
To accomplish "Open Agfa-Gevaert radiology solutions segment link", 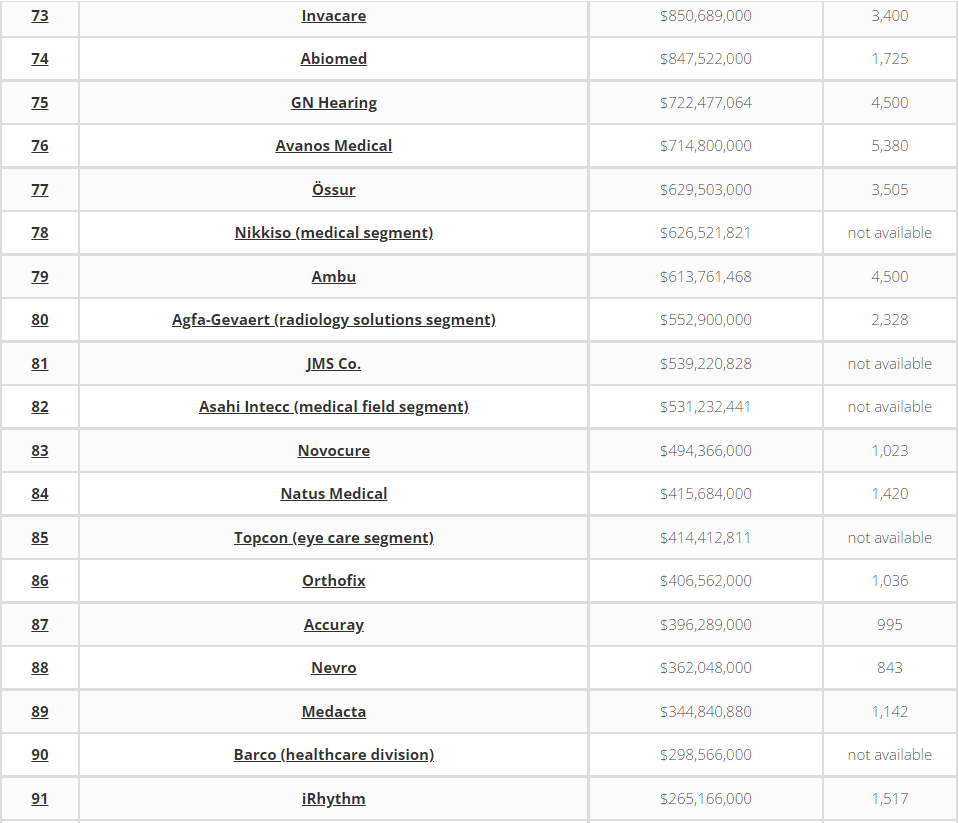I will 333,320.
